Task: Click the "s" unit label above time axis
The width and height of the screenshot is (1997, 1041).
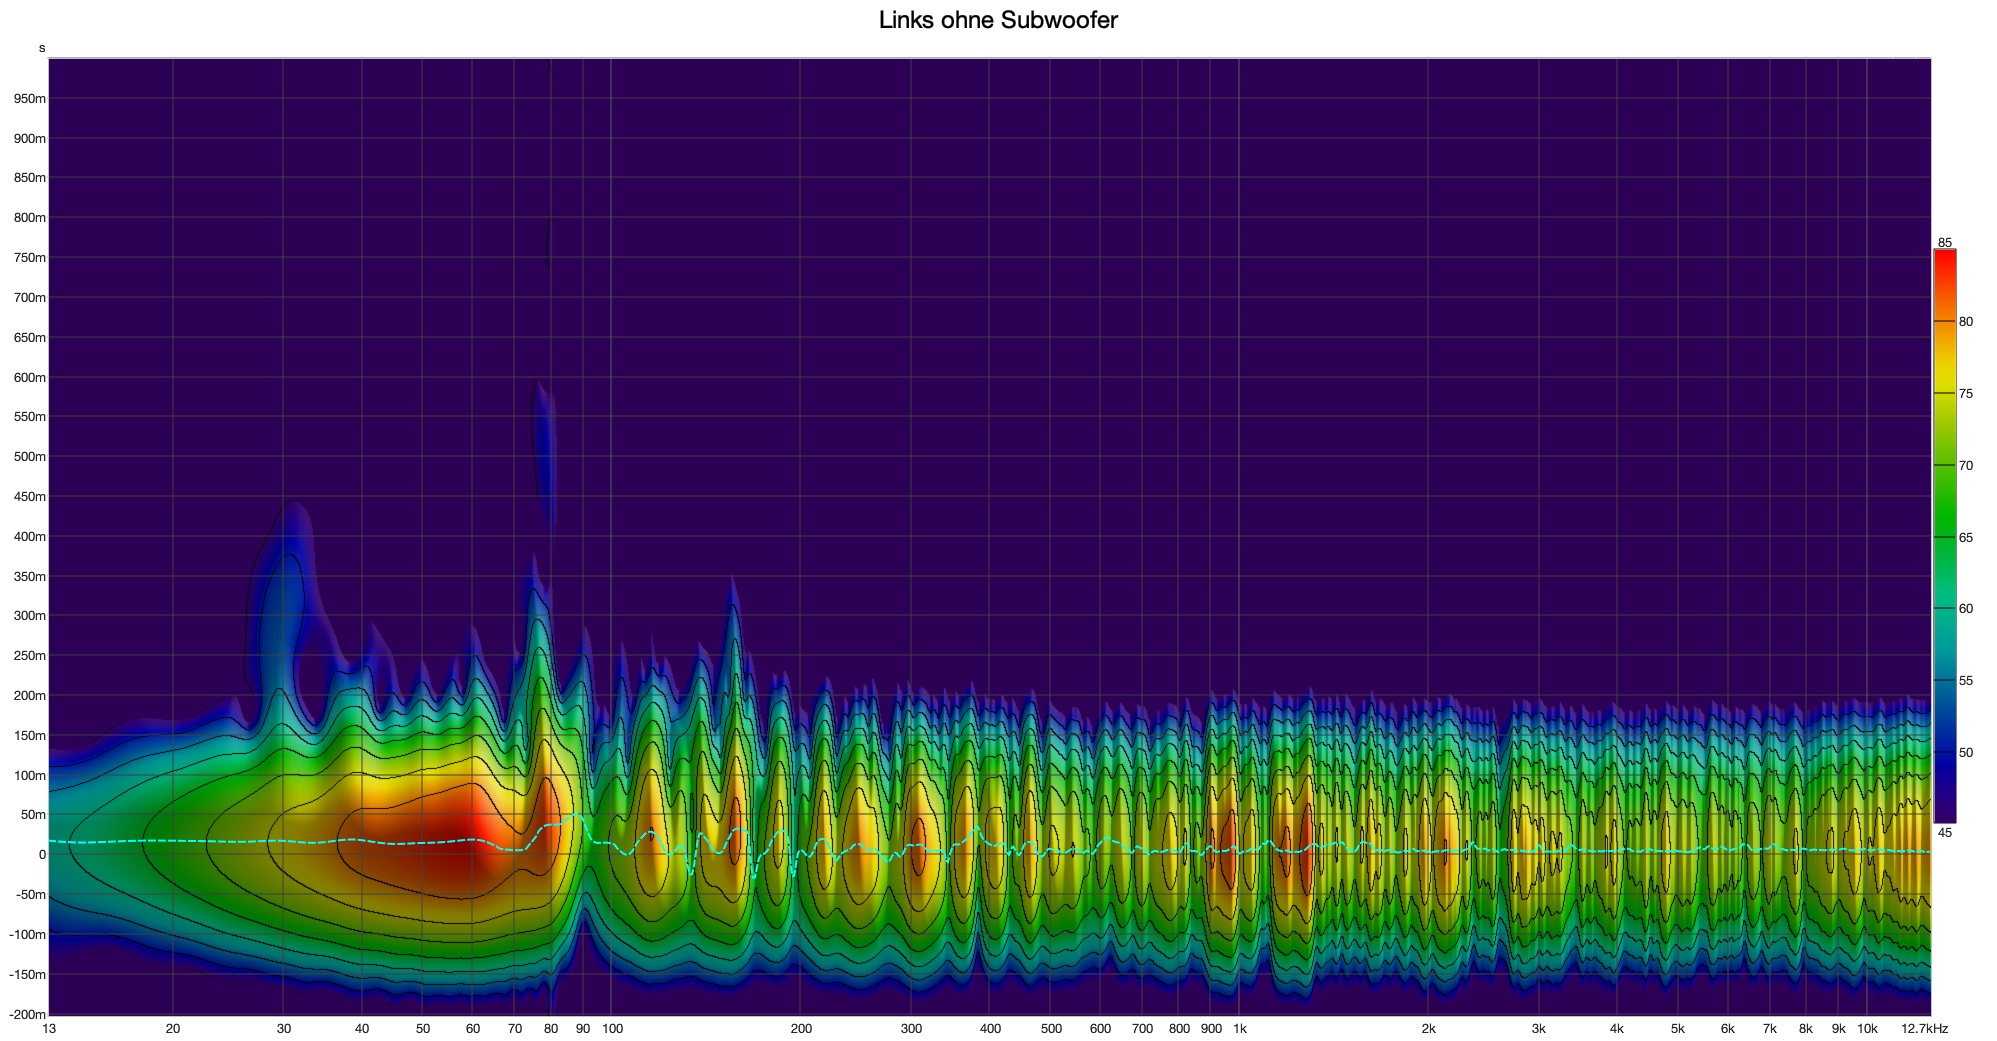Action: [x=42, y=48]
